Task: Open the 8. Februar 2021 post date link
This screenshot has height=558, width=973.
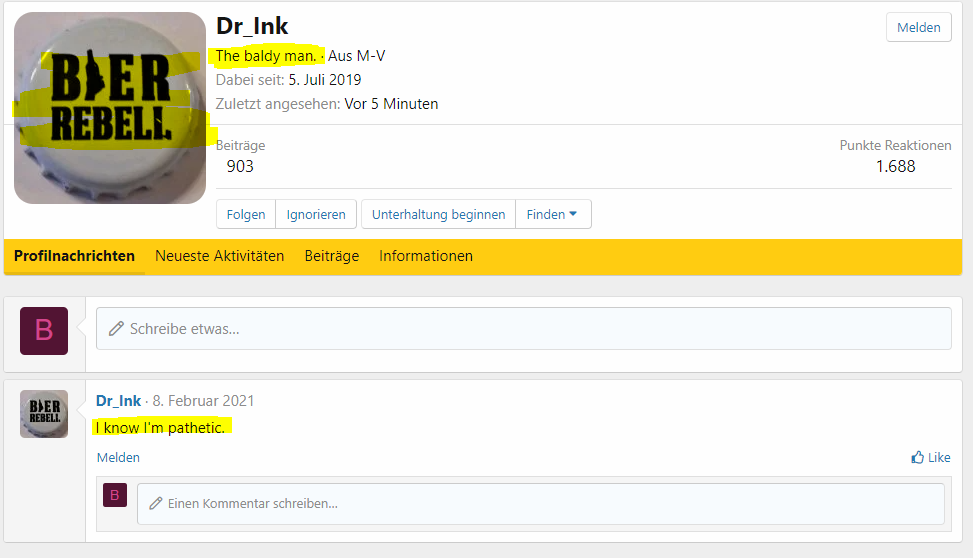Action: point(203,400)
